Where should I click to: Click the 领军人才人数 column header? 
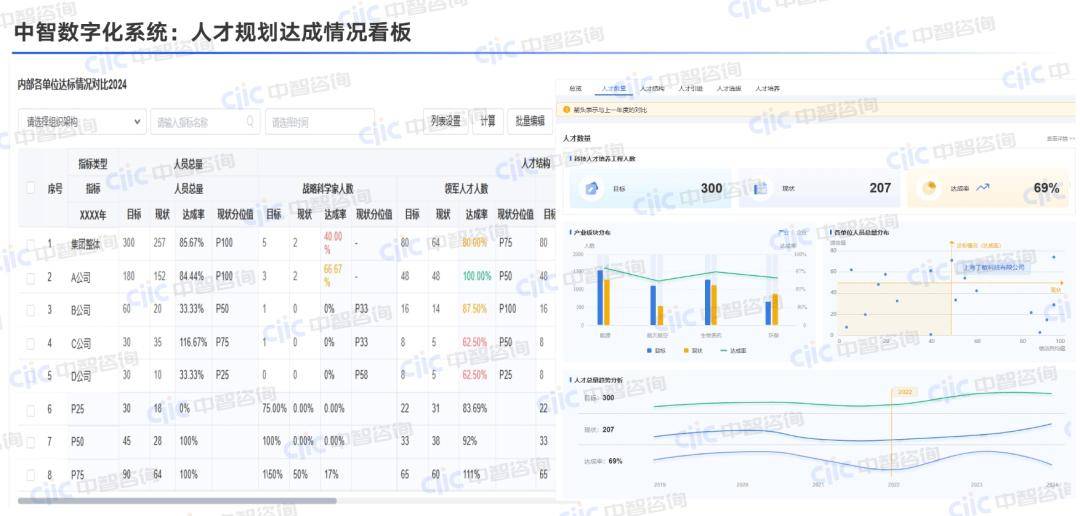[466, 188]
